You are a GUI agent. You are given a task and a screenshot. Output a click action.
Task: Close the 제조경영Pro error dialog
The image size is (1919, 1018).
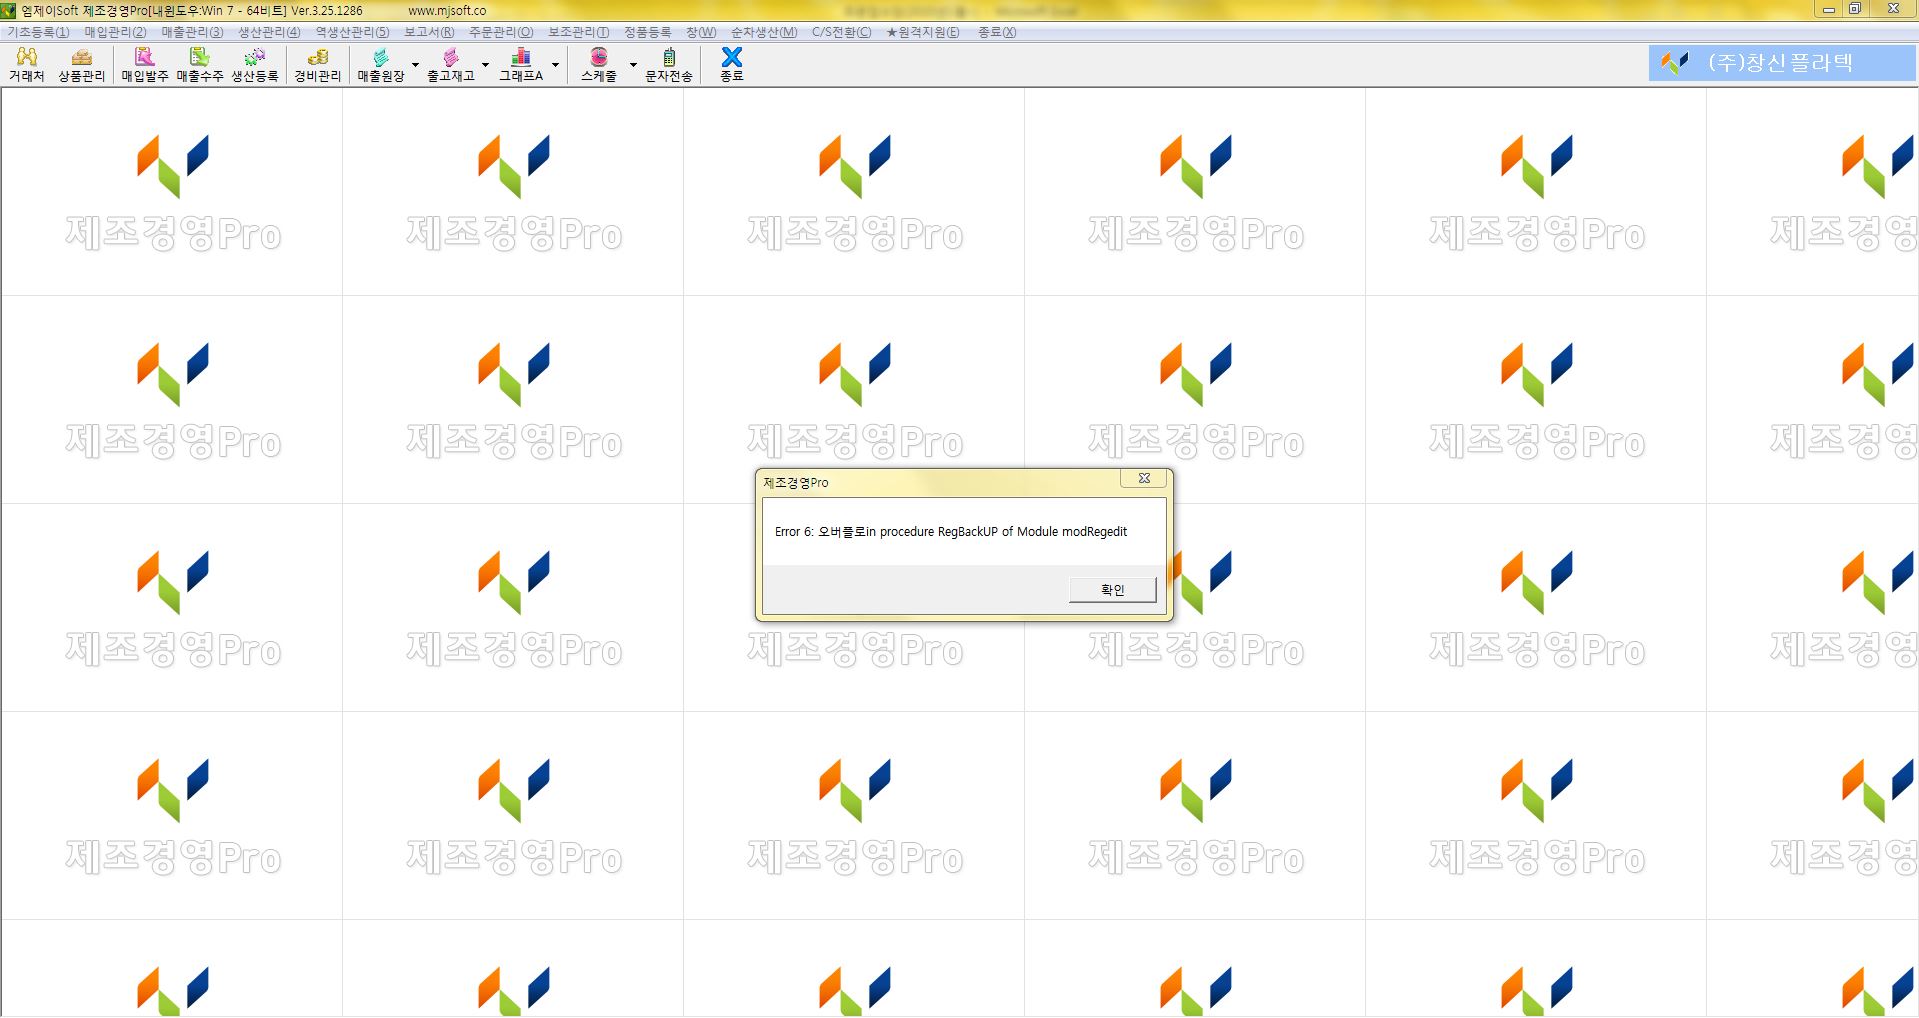1144,478
